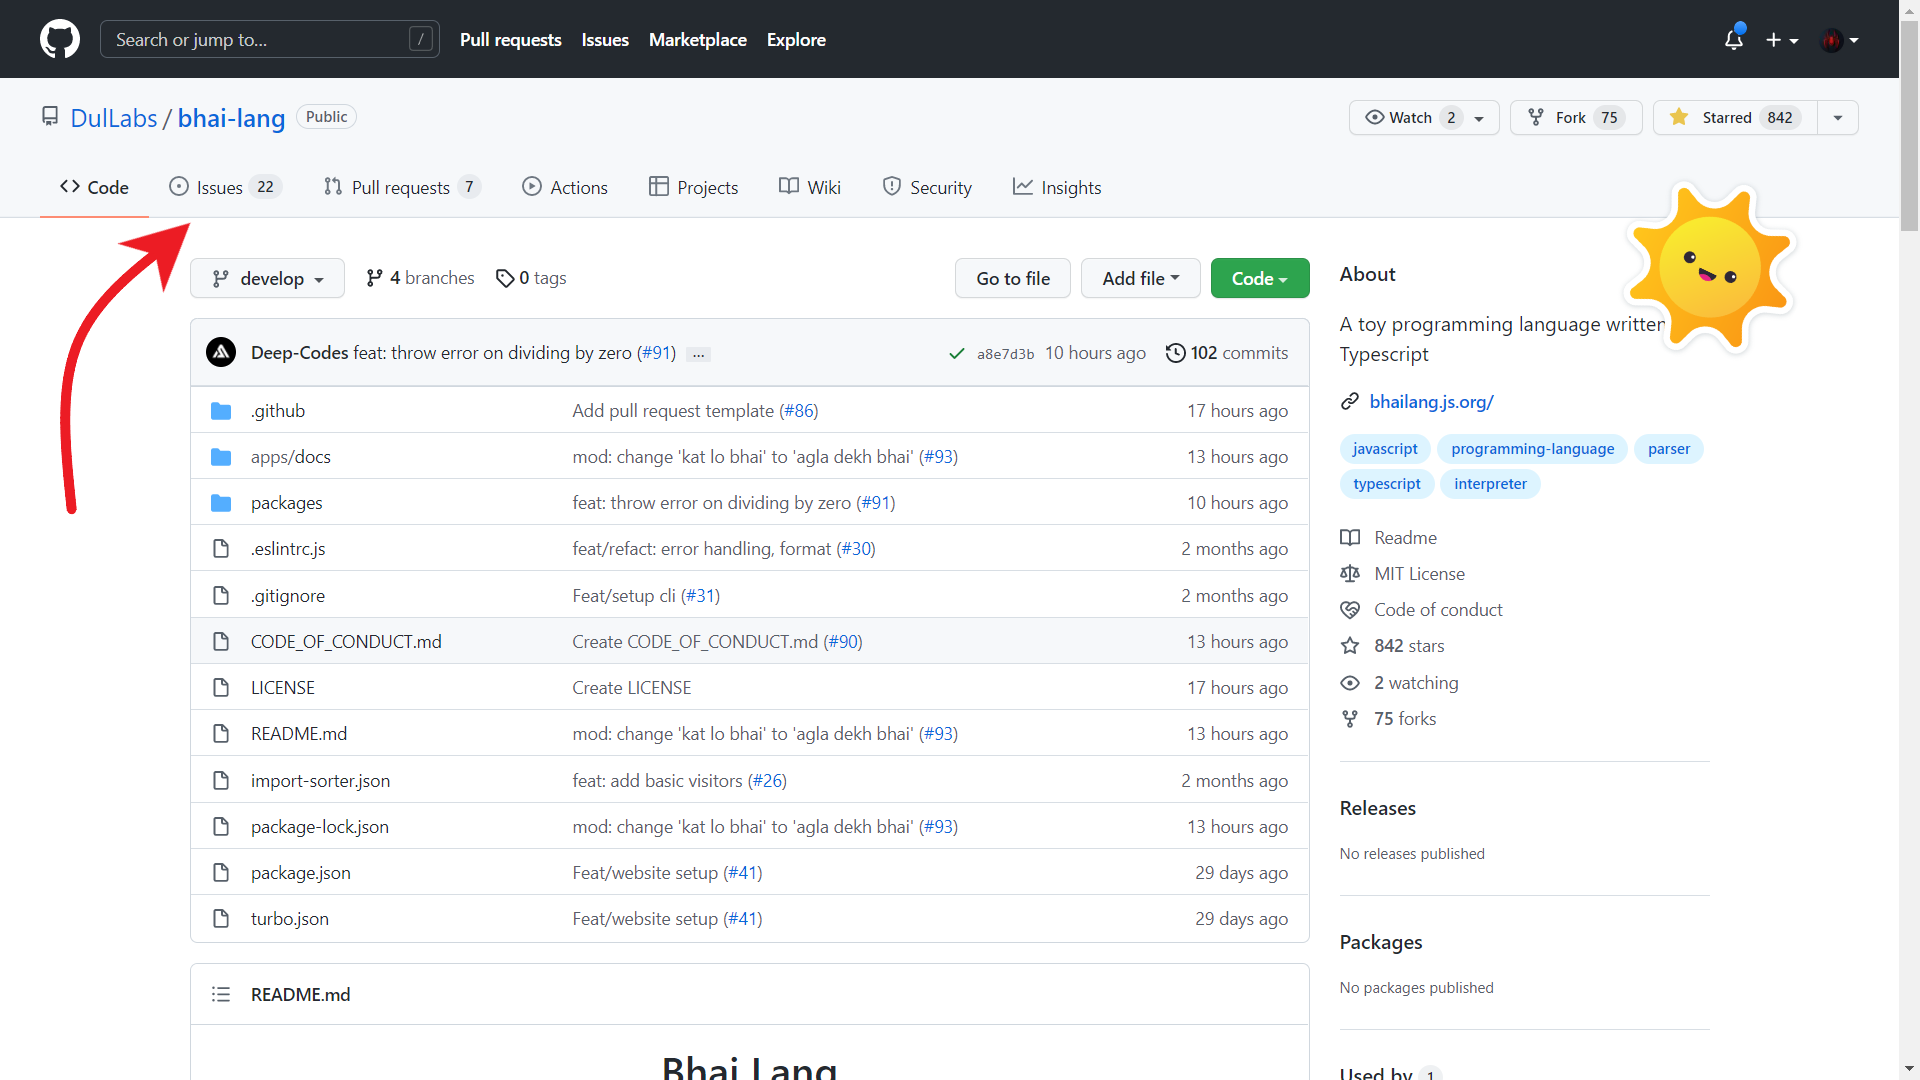This screenshot has width=1920, height=1080.
Task: Click the GitHub Octocat logo
Action: [x=60, y=40]
